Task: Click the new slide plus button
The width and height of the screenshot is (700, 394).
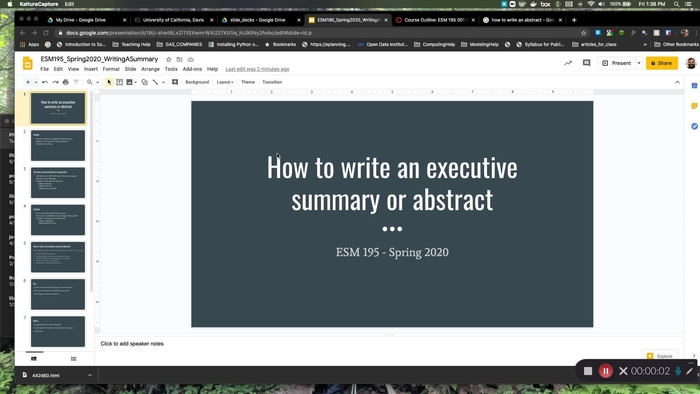Action: (x=28, y=82)
